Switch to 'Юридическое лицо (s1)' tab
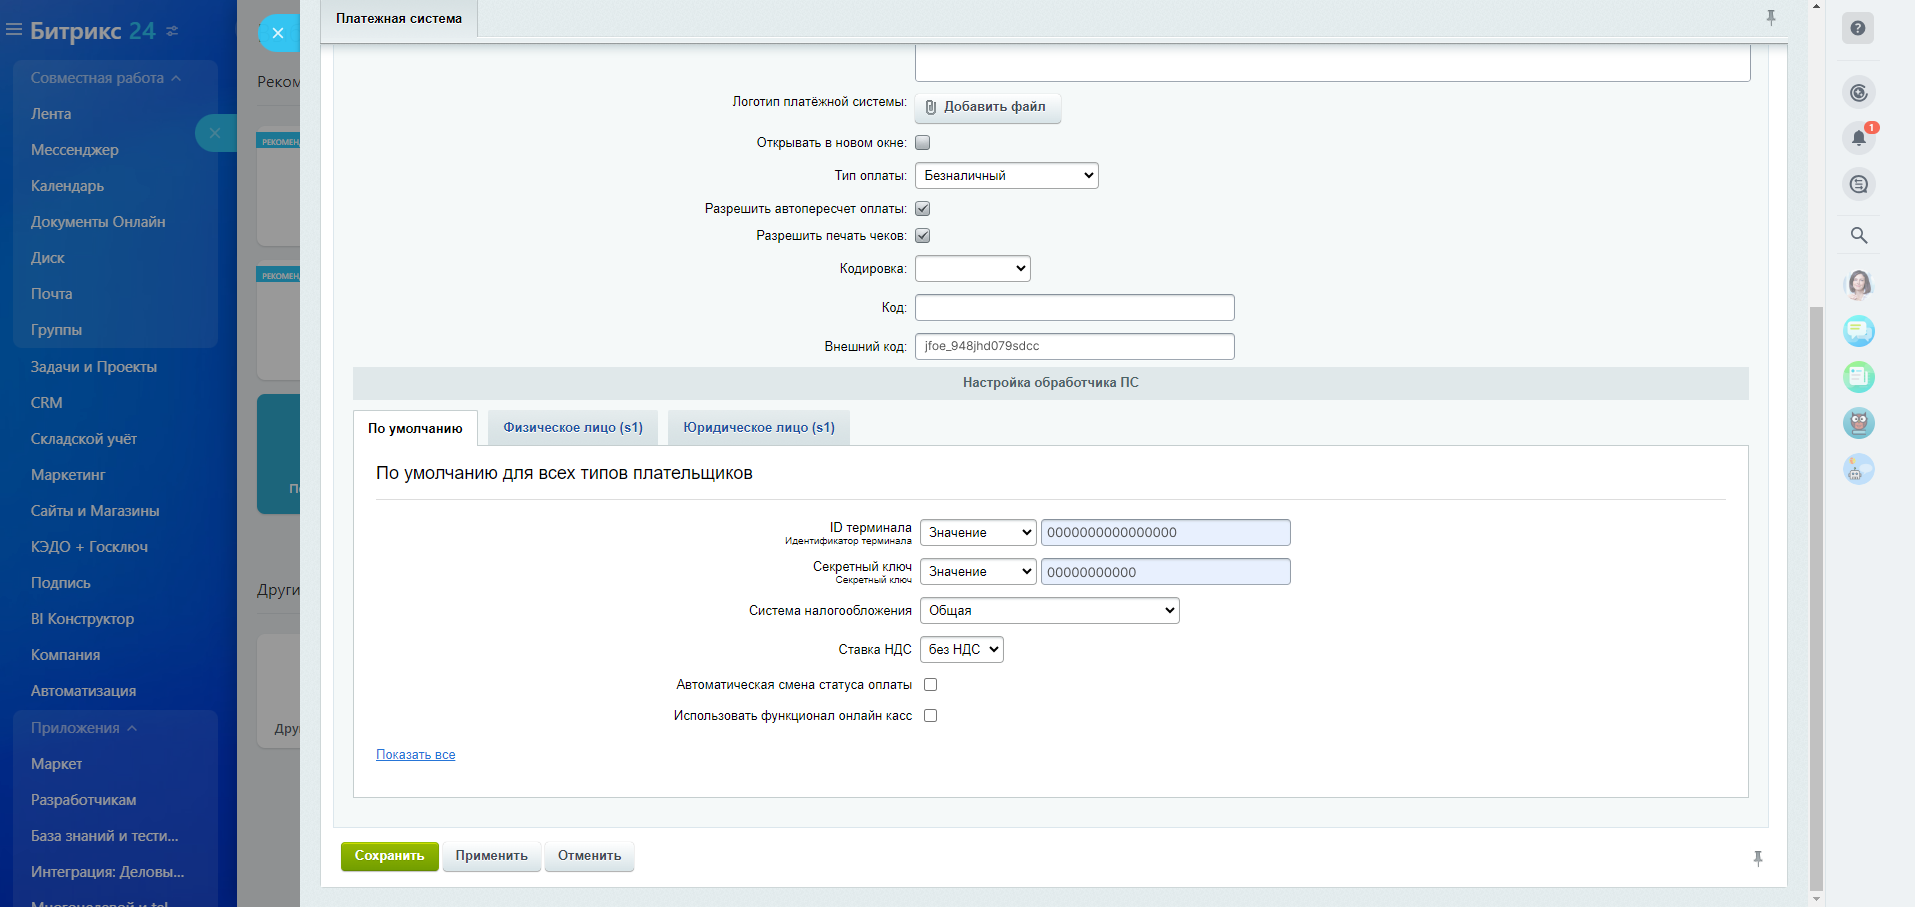 (x=758, y=428)
